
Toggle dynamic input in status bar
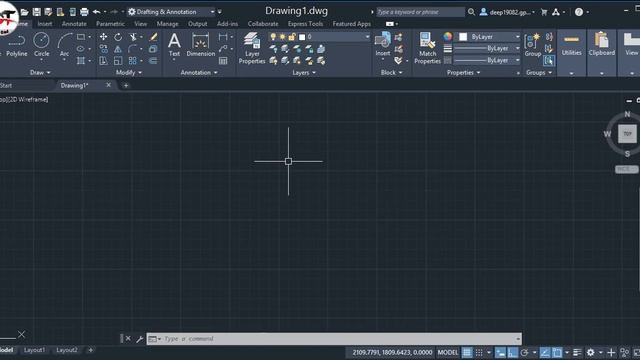[x=500, y=352]
